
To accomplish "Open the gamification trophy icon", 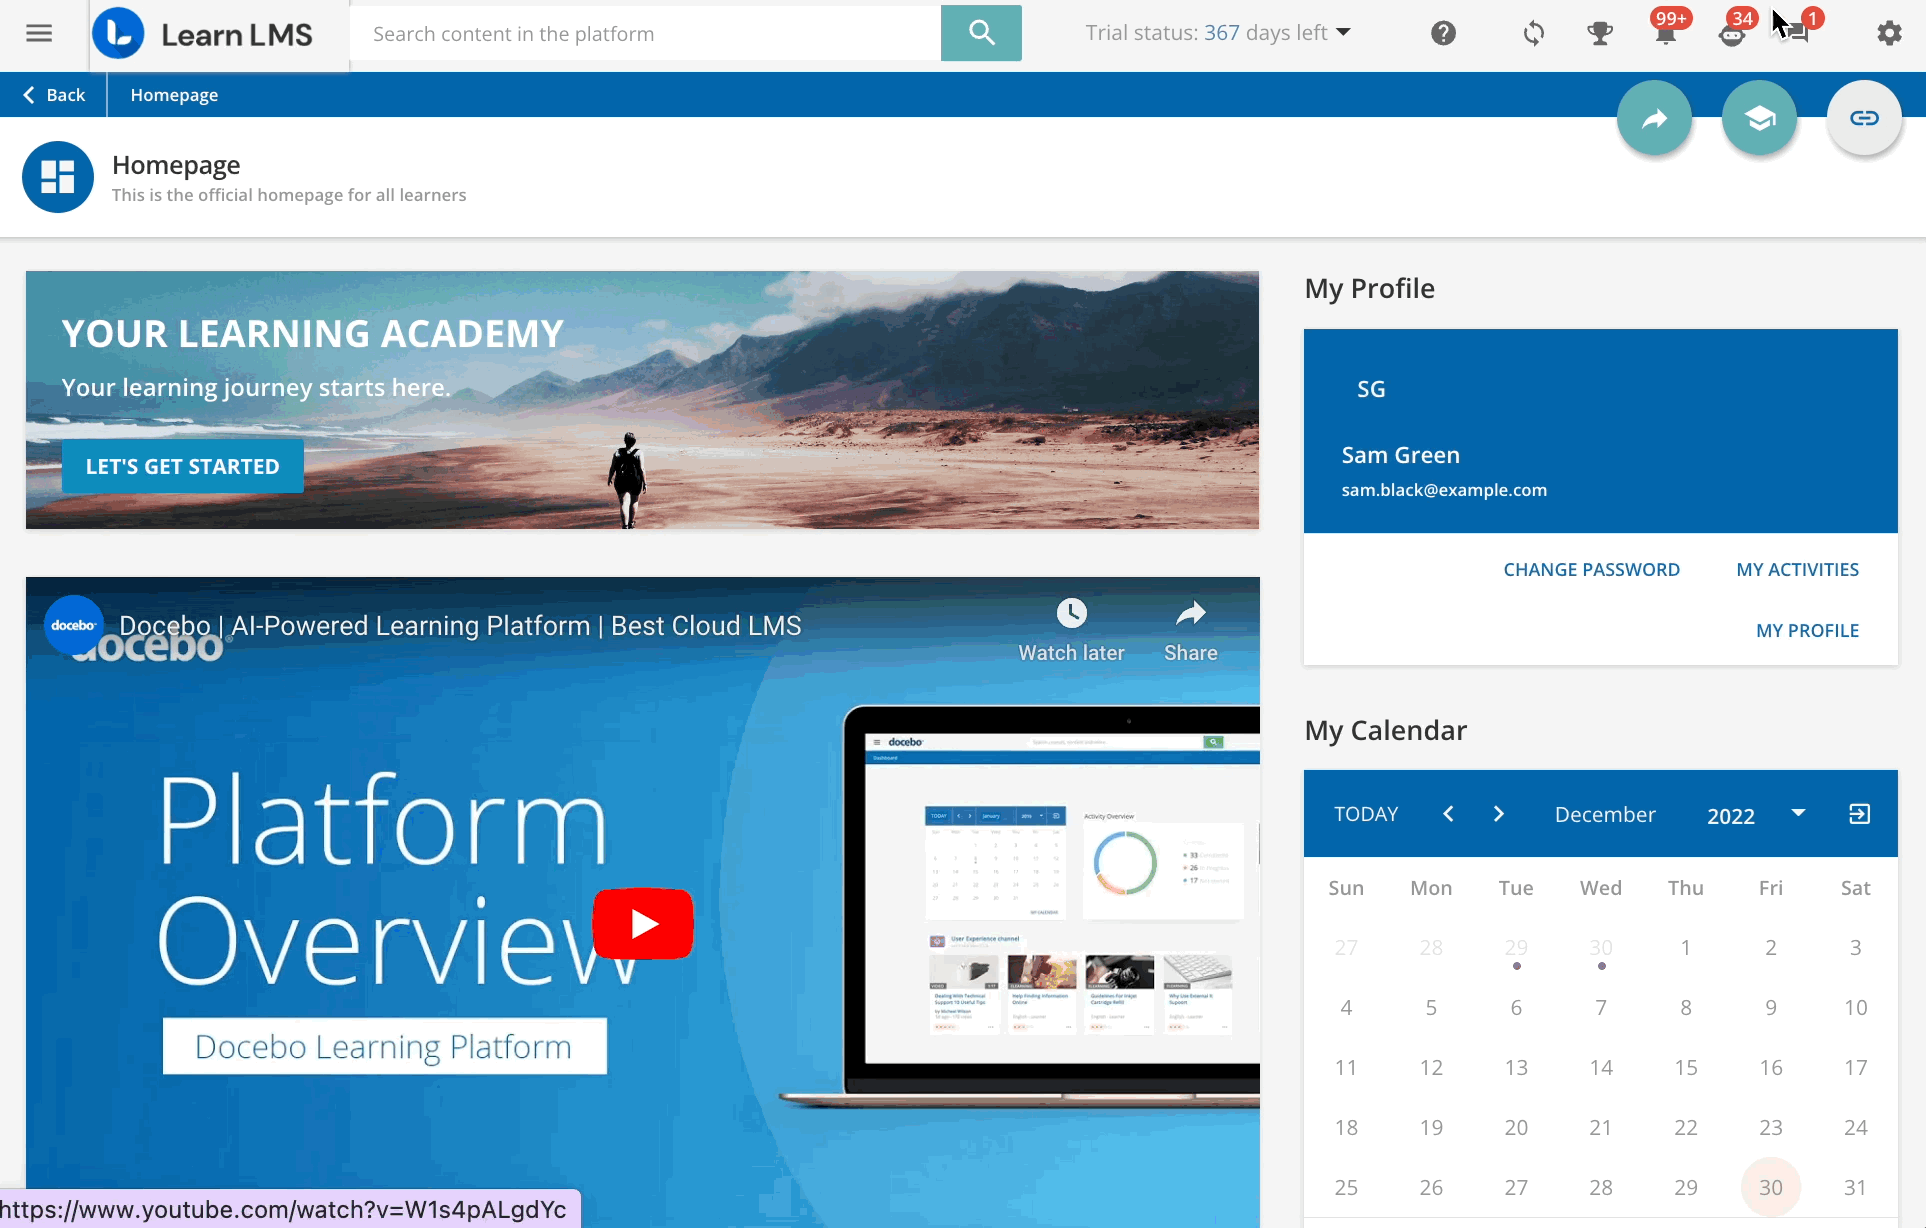I will point(1600,33).
